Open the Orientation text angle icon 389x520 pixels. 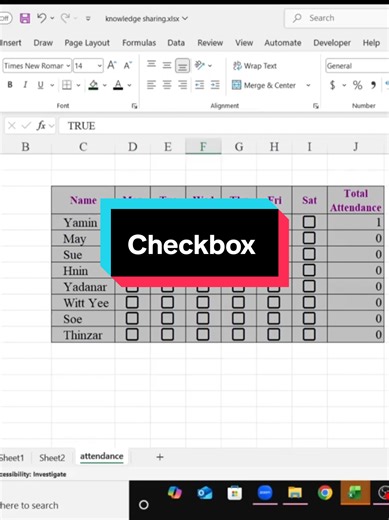pyautogui.click(x=200, y=65)
